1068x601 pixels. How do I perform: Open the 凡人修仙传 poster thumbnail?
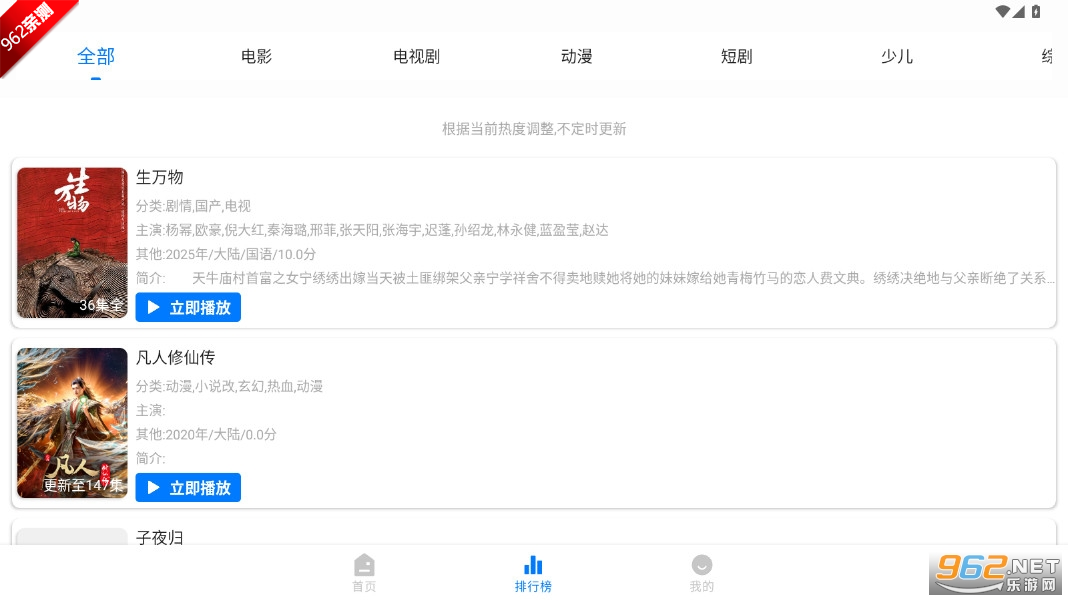(x=72, y=423)
